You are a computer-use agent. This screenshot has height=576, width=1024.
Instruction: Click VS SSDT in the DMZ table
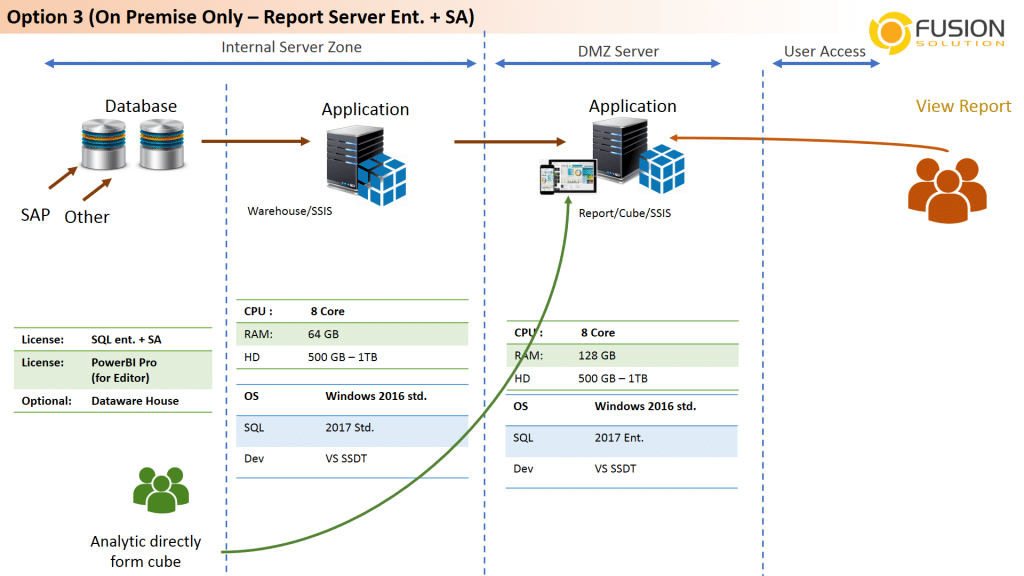tap(615, 469)
